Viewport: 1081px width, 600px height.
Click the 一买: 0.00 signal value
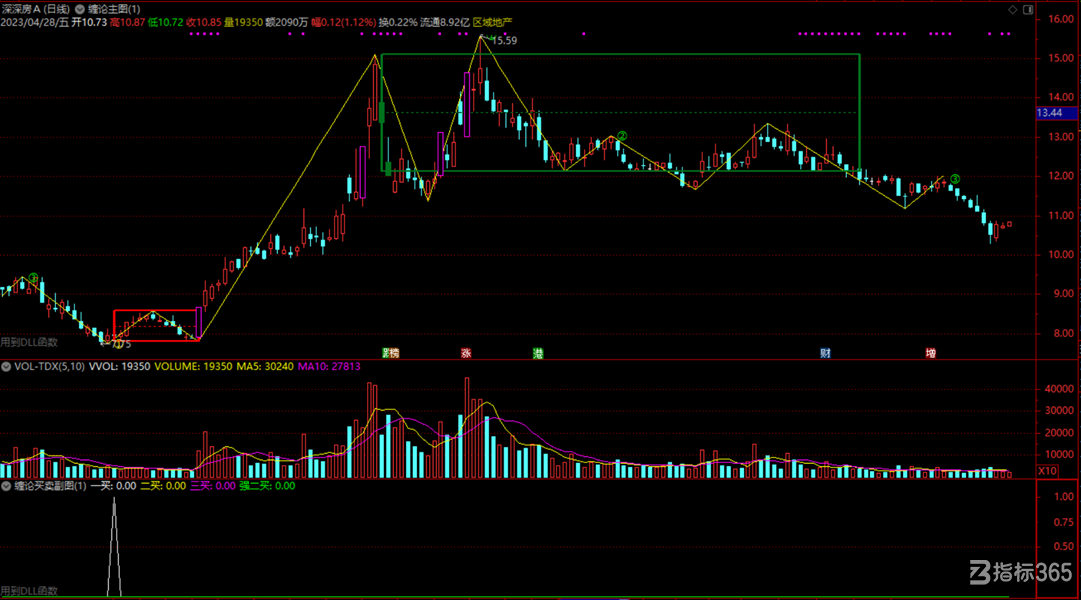(x=113, y=486)
